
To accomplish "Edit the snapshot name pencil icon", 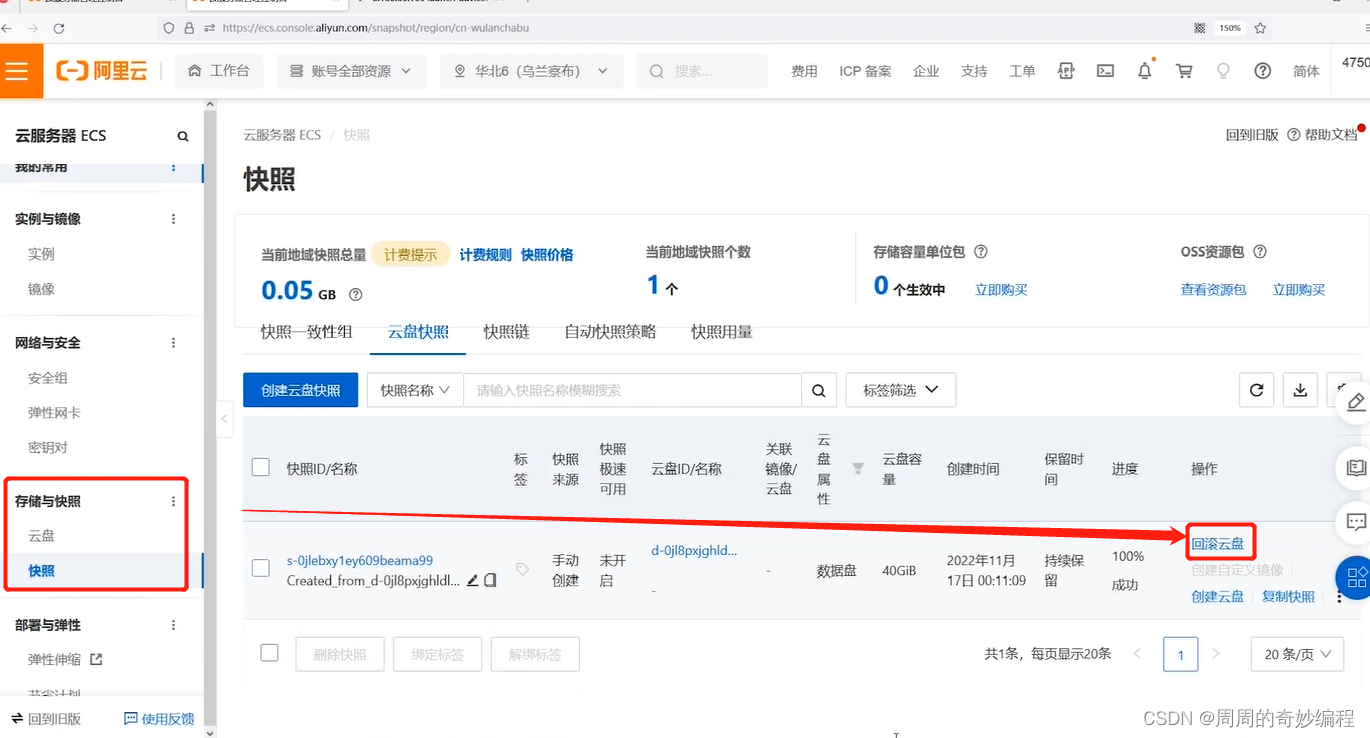I will click(473, 580).
